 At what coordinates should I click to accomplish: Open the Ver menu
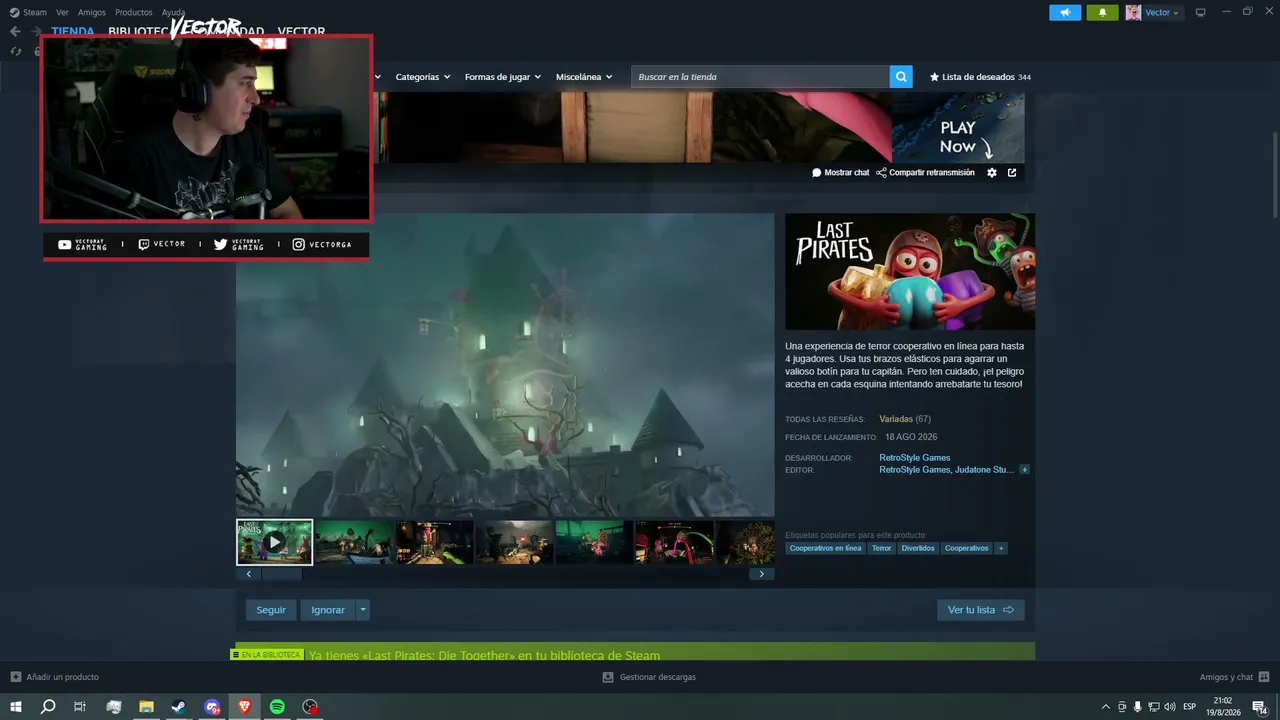(62, 12)
